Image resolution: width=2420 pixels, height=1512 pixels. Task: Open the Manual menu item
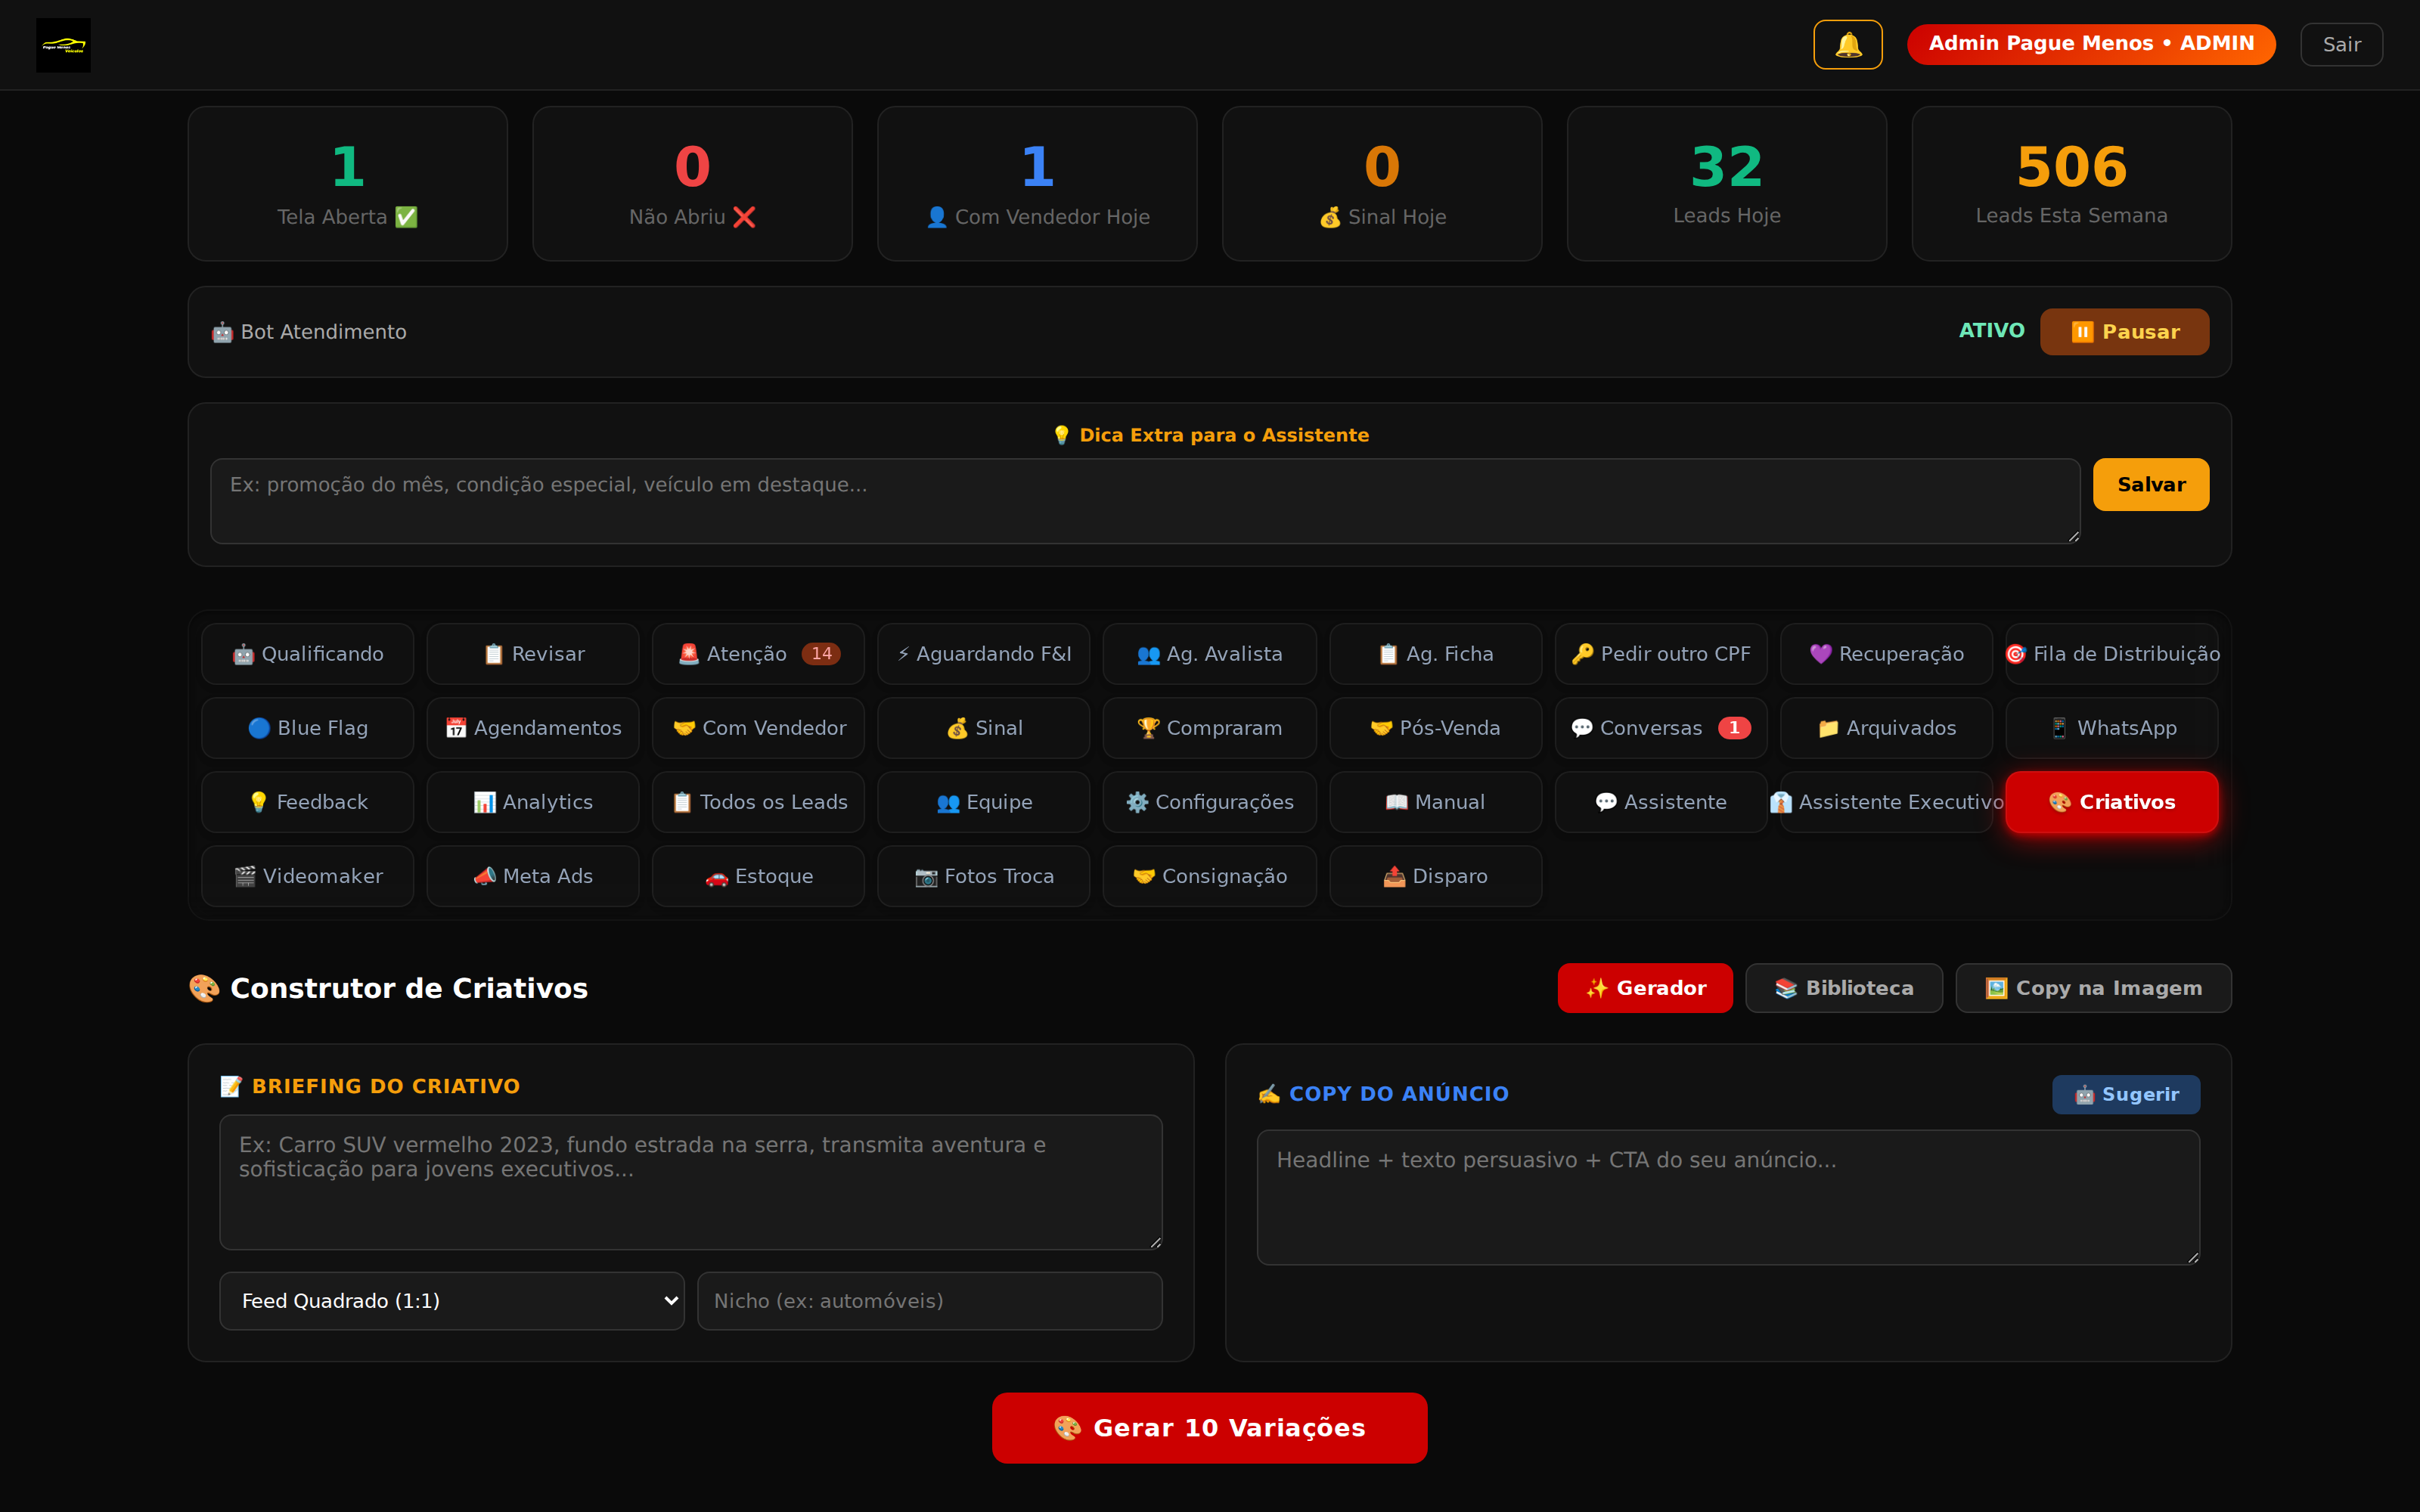[1435, 802]
